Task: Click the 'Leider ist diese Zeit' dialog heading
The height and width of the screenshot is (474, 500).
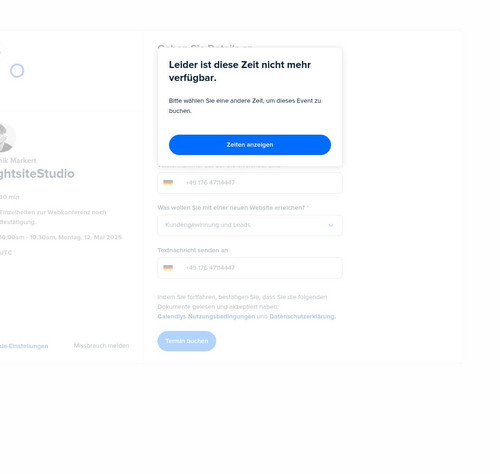Action: (x=240, y=71)
